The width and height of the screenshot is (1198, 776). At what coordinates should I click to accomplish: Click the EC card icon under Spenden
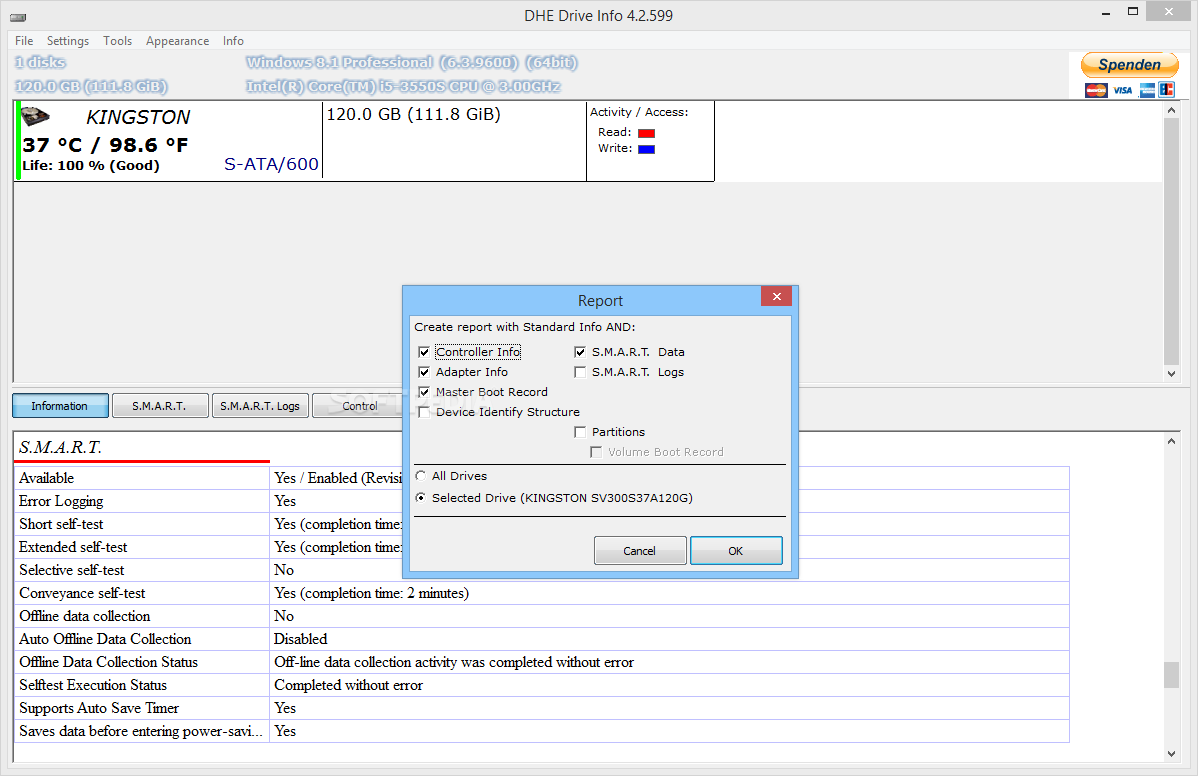point(1167,90)
